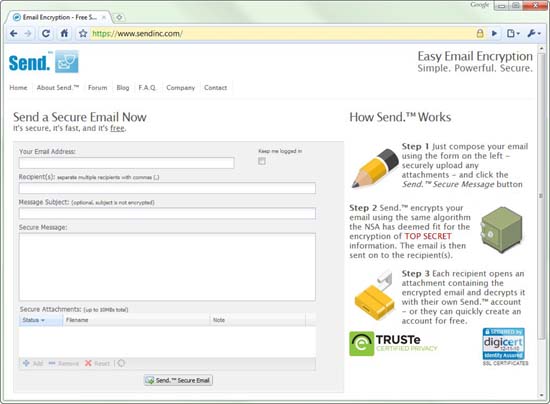Click the green safe icon beside Step 2
550x404 pixels.
coord(502,230)
